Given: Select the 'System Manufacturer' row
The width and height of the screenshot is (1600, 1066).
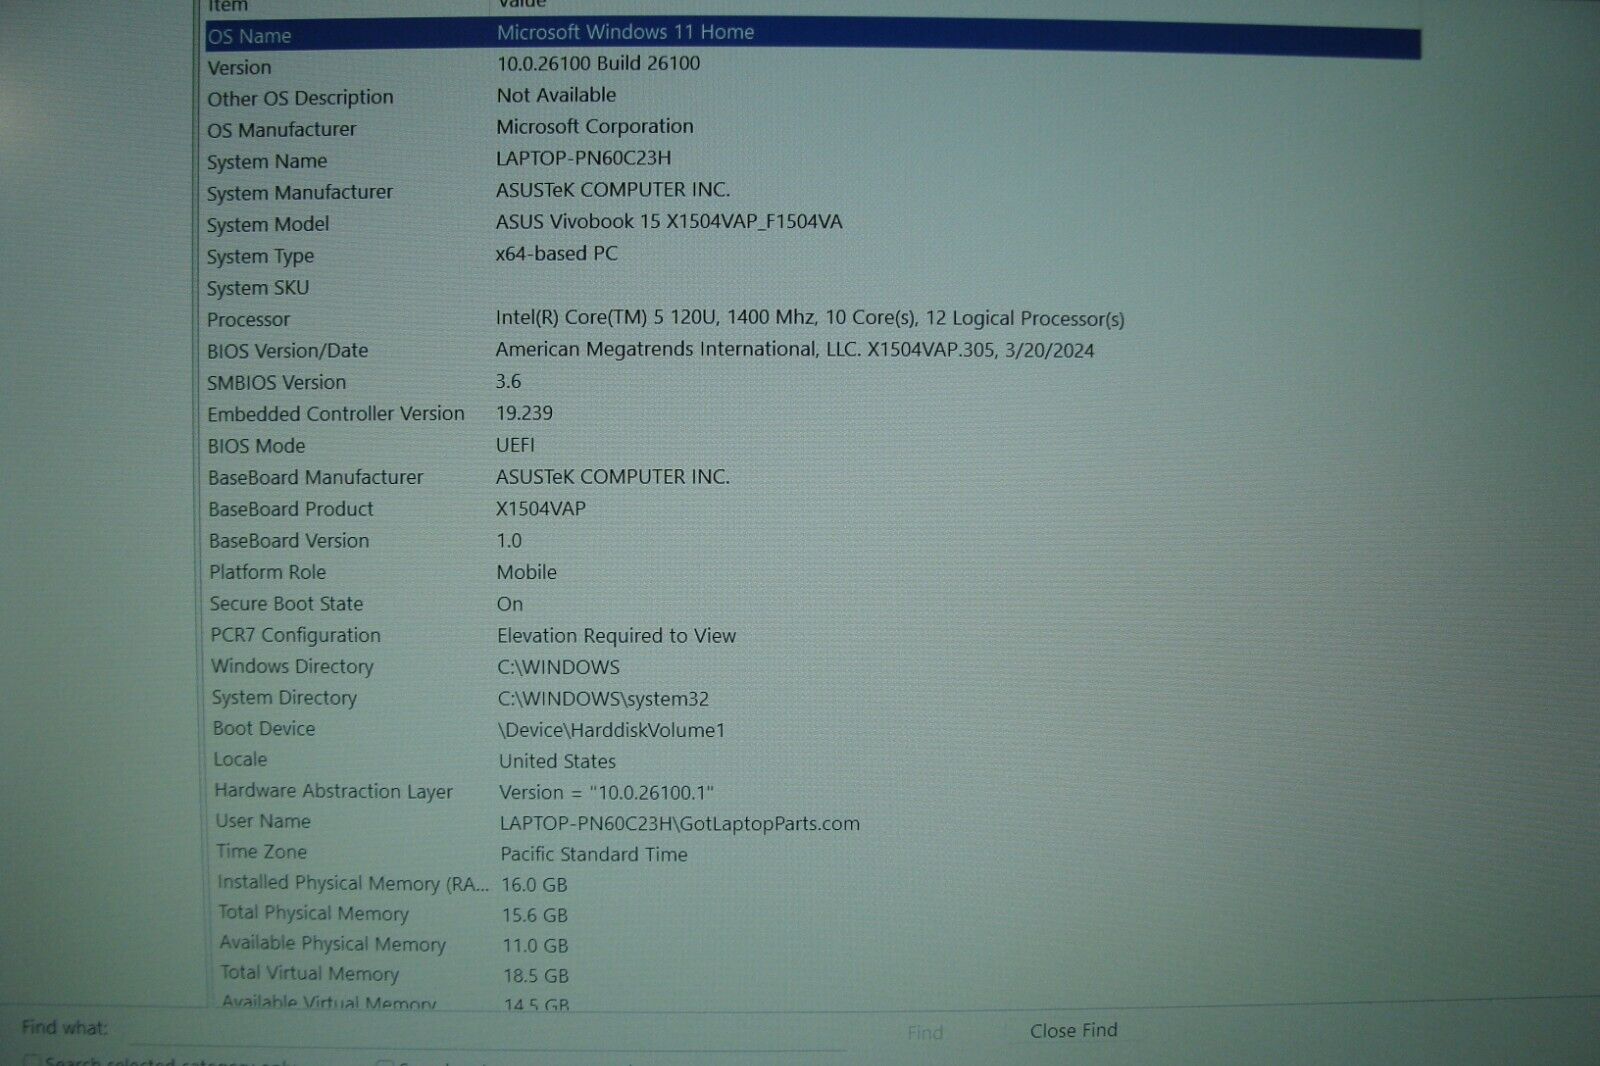Looking at the screenshot, I should 299,192.
